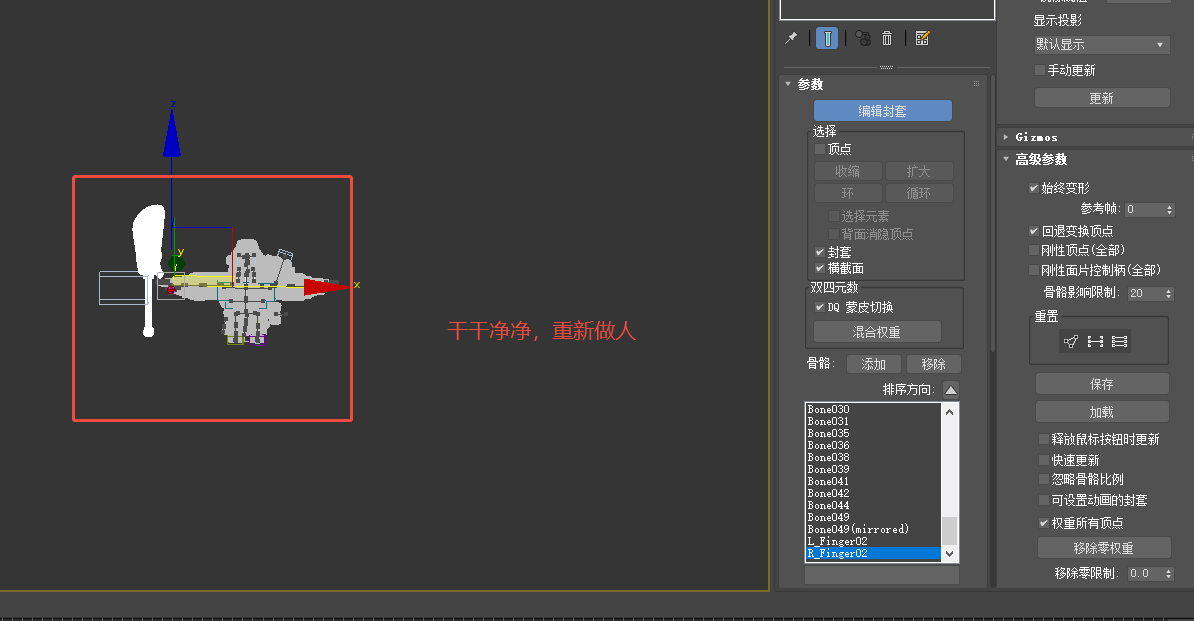1194x621 pixels.
Task: Click the 参考帧 value field
Action: [1145, 209]
